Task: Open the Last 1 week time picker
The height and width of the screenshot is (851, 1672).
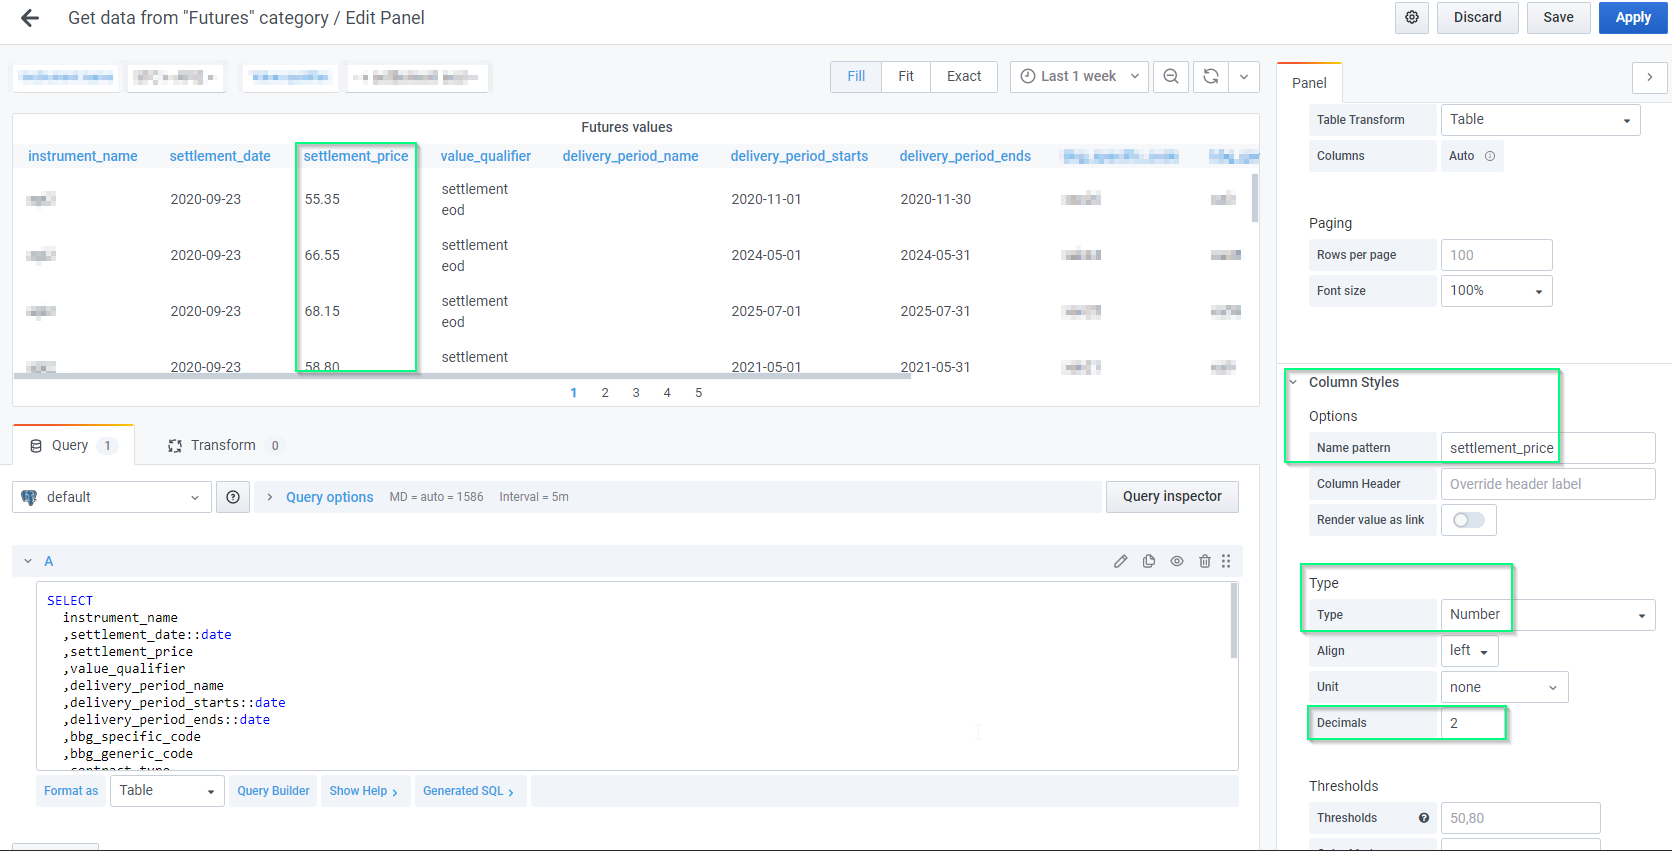Action: 1079,76
